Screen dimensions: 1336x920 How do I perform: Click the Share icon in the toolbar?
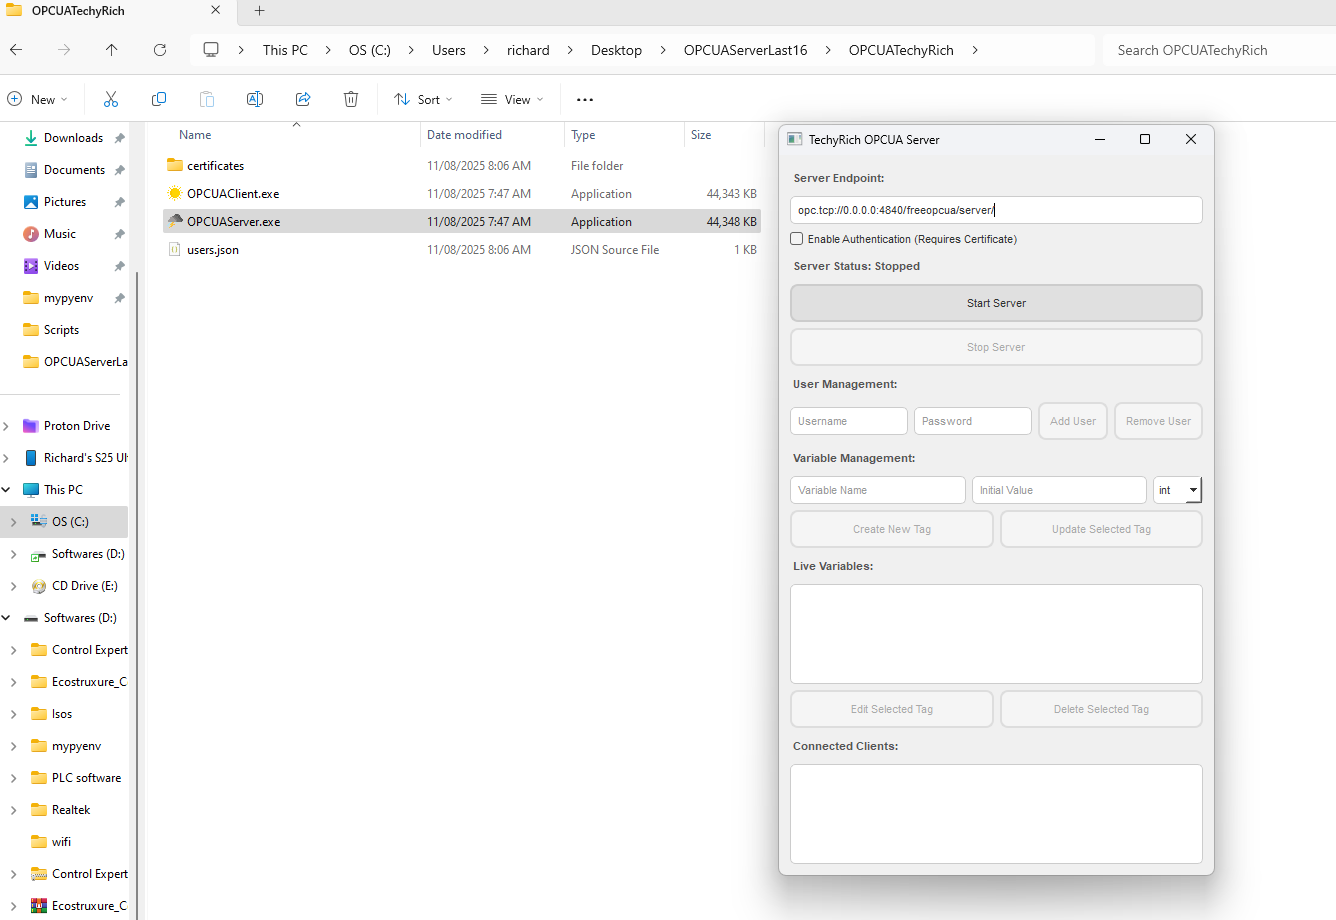[303, 99]
